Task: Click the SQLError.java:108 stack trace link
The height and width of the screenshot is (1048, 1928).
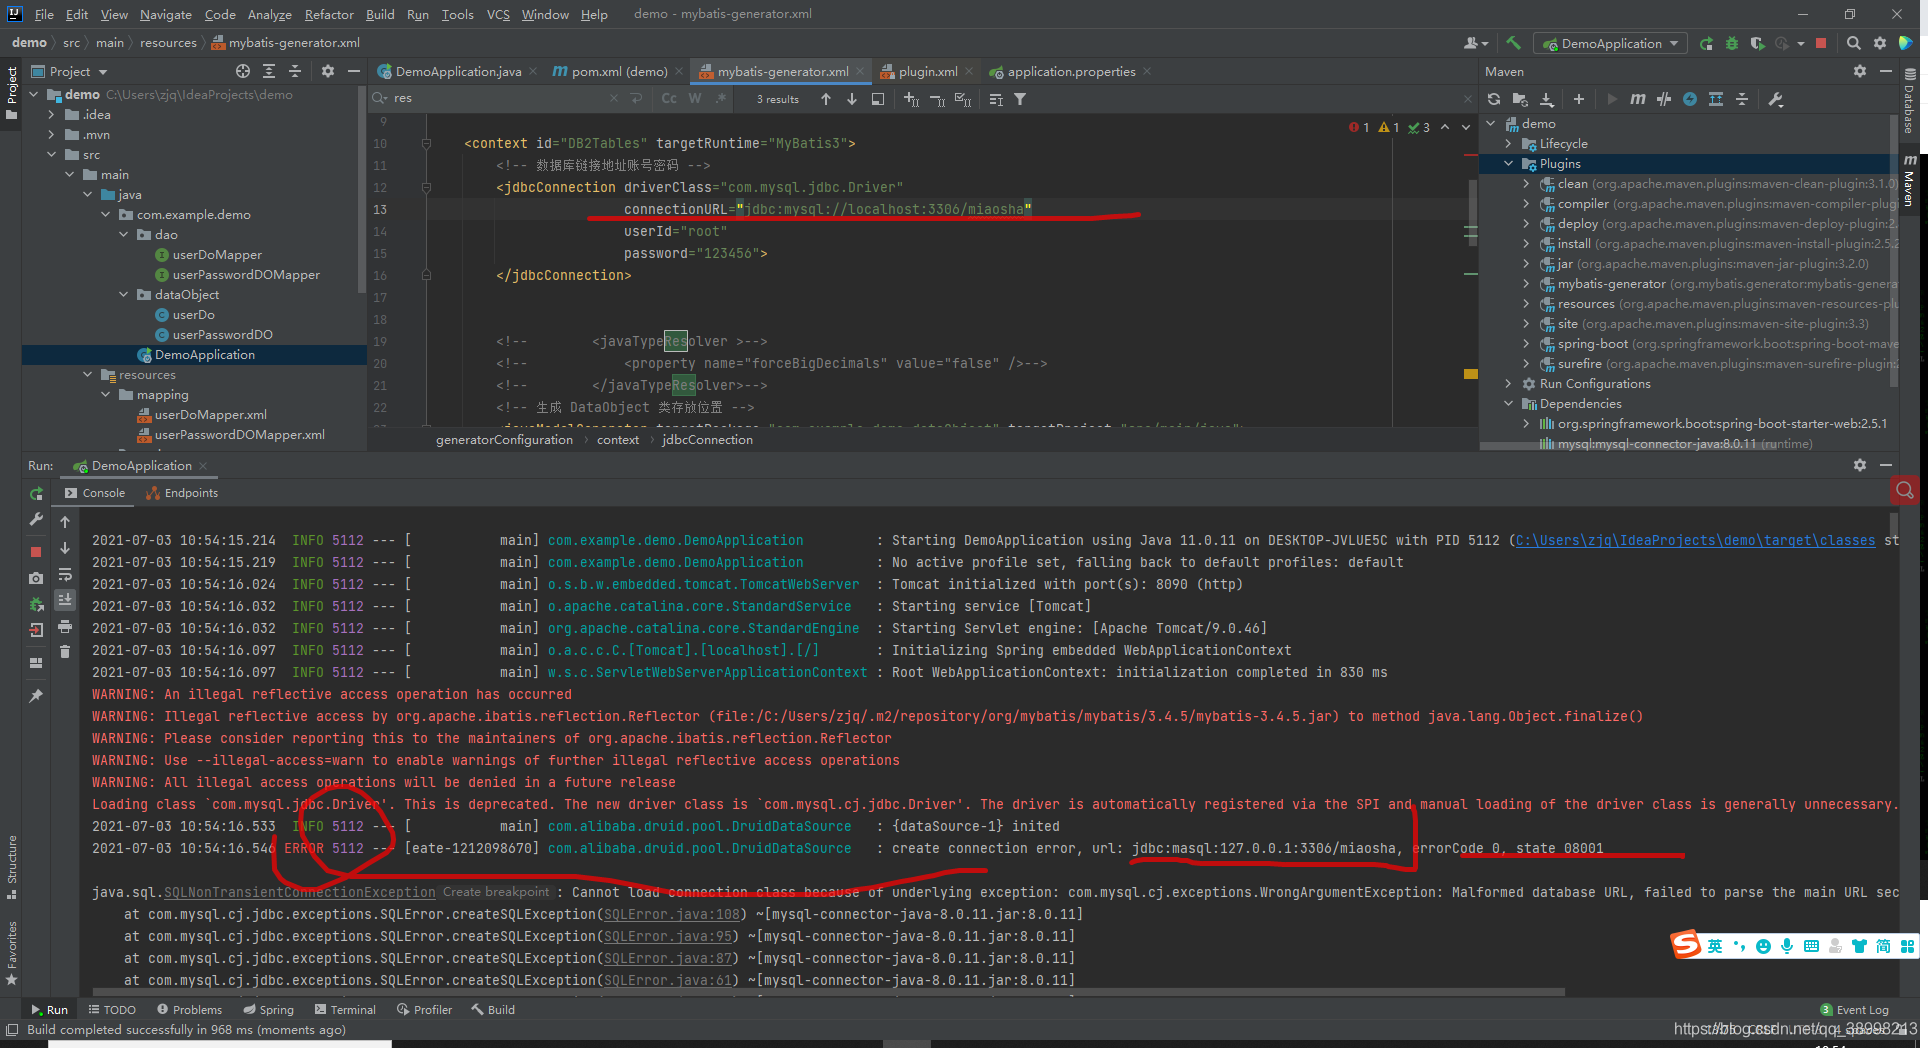Action: (668, 913)
